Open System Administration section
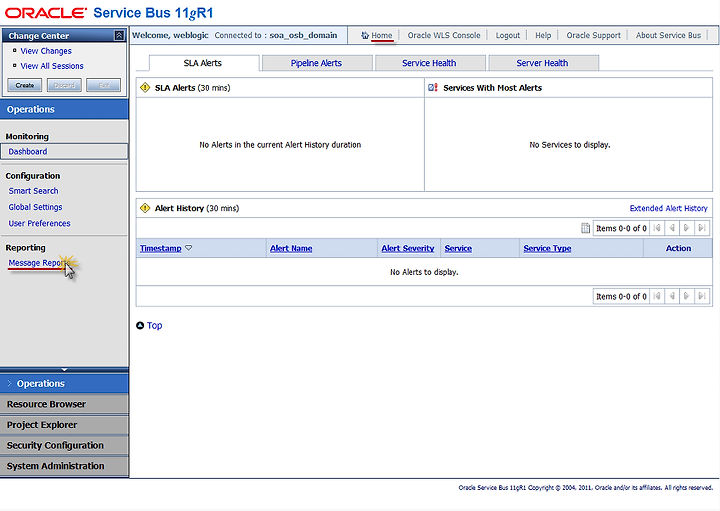 [64, 466]
